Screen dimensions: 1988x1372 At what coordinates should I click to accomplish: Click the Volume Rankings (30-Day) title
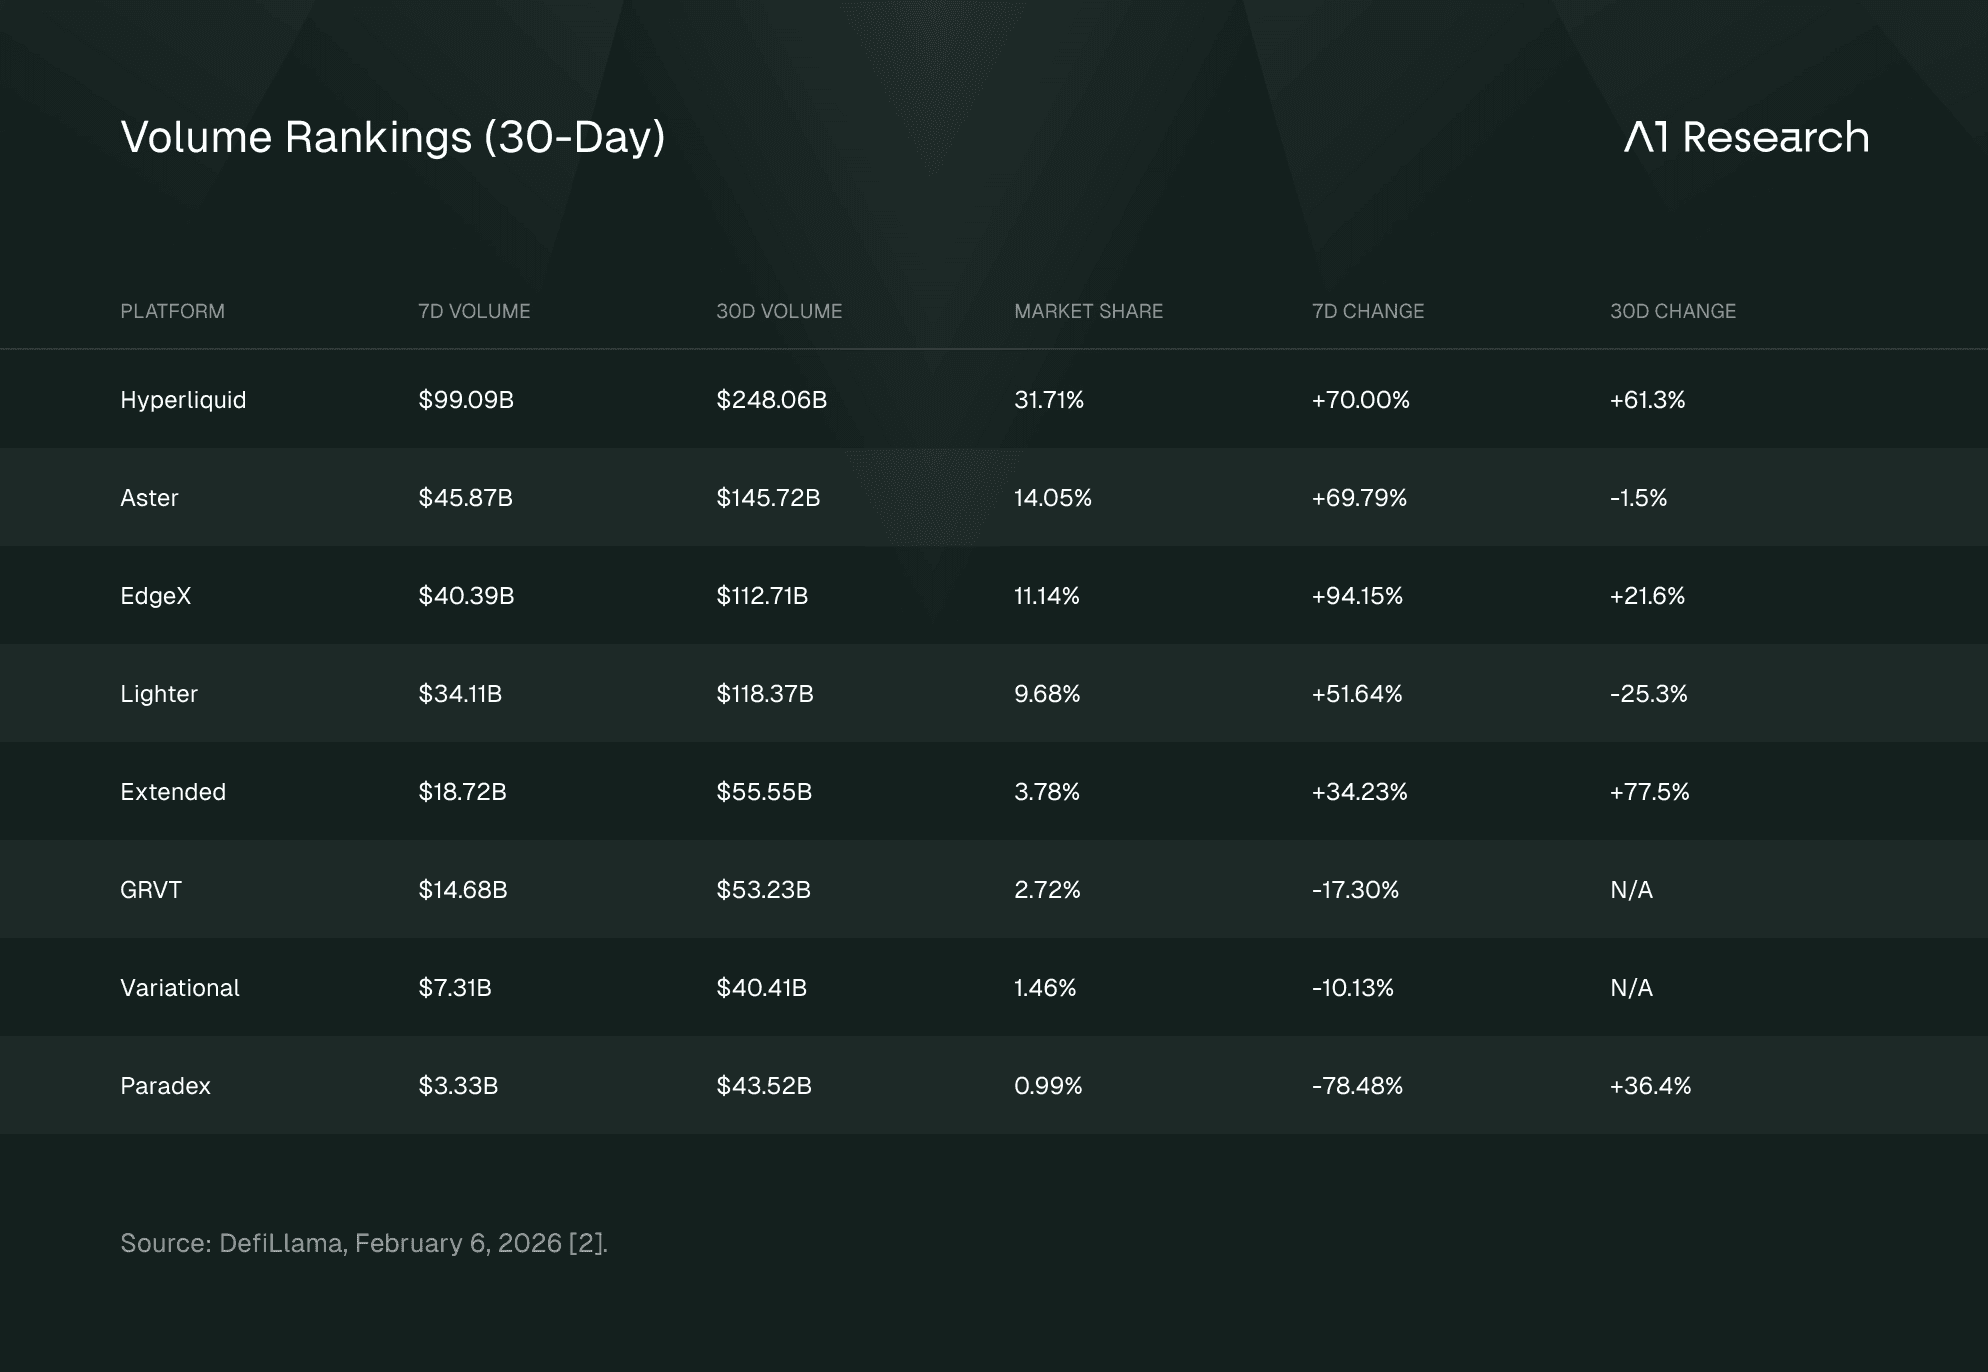(393, 137)
